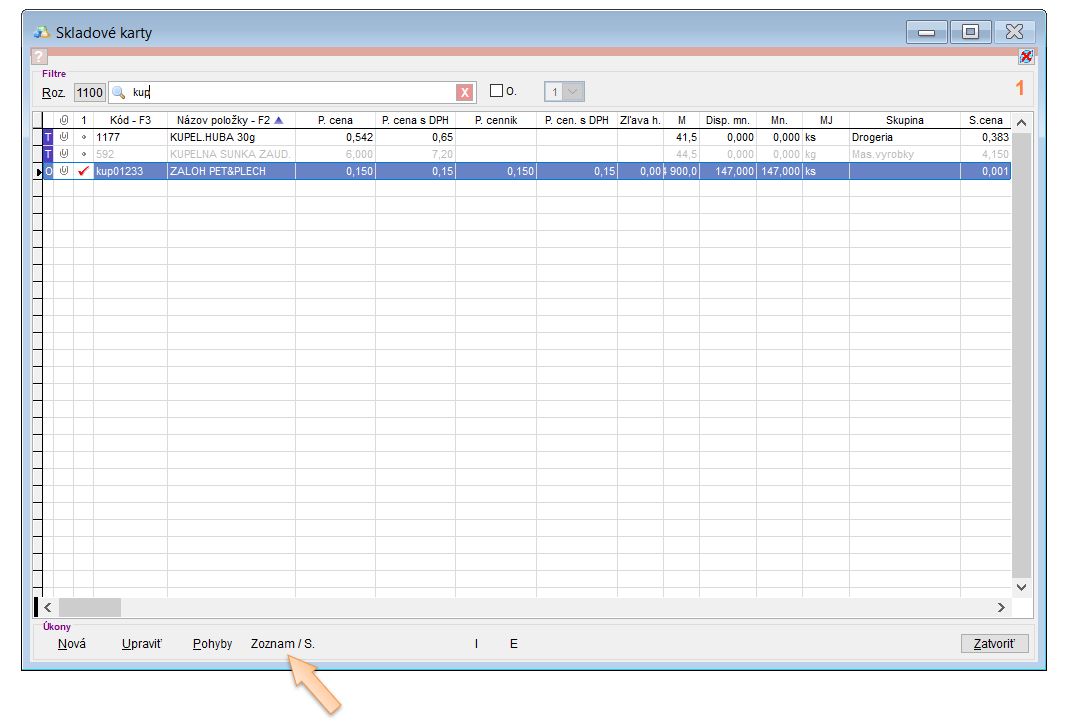The width and height of the screenshot is (1065, 728).
Task: Click the pin icon at top right
Action: (x=1025, y=57)
